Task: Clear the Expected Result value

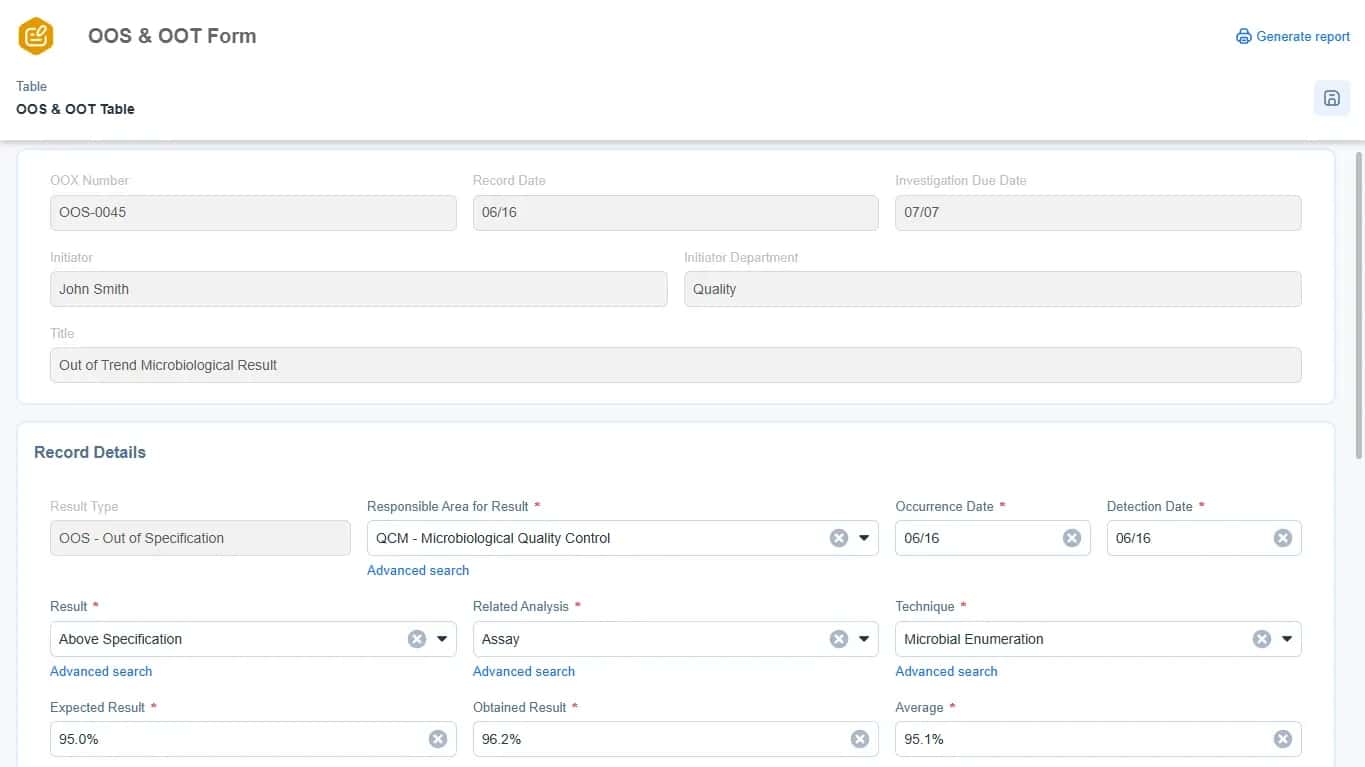Action: point(437,739)
